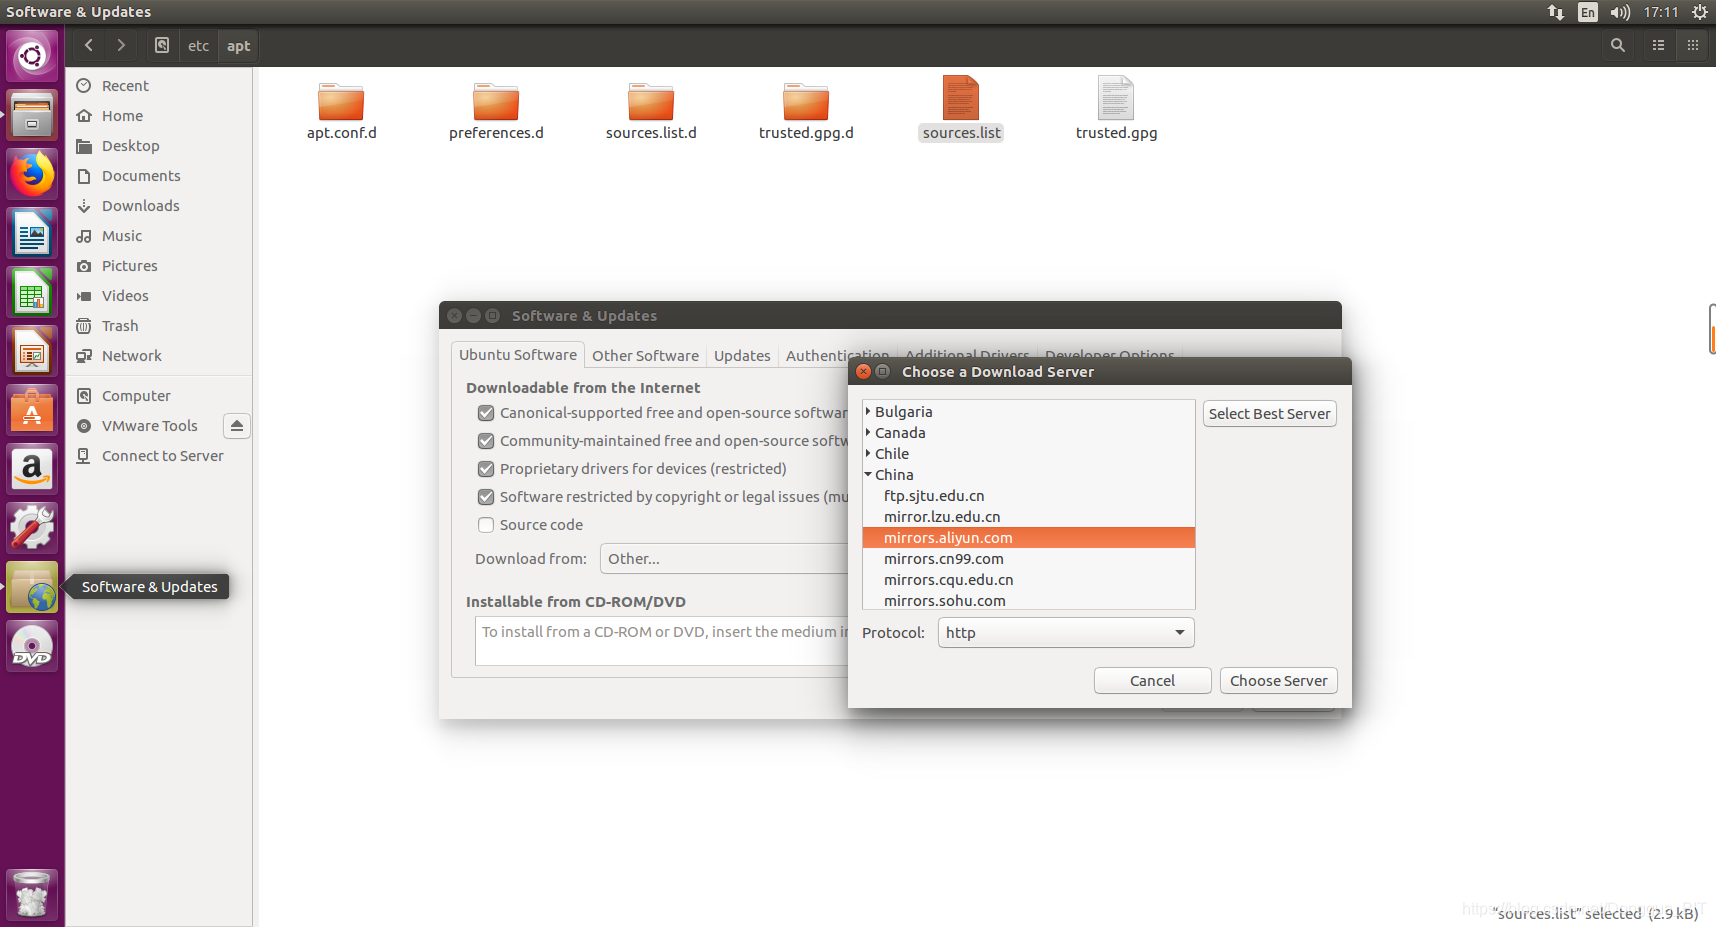Switch file manager to grid view
This screenshot has width=1716, height=927.
(1693, 45)
